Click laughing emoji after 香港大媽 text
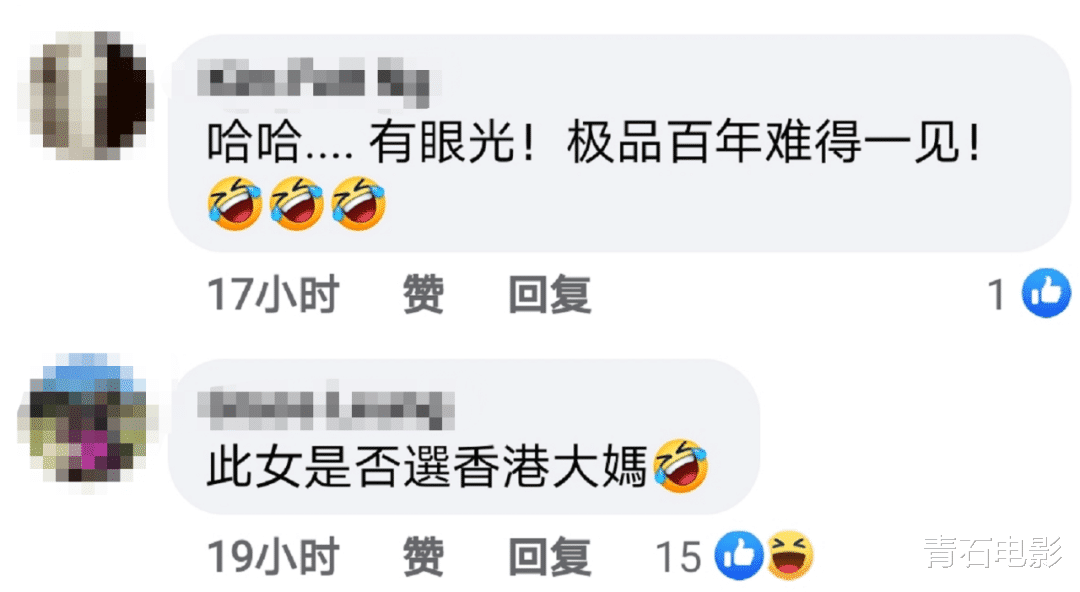The width and height of the screenshot is (1080, 592). click(x=681, y=465)
